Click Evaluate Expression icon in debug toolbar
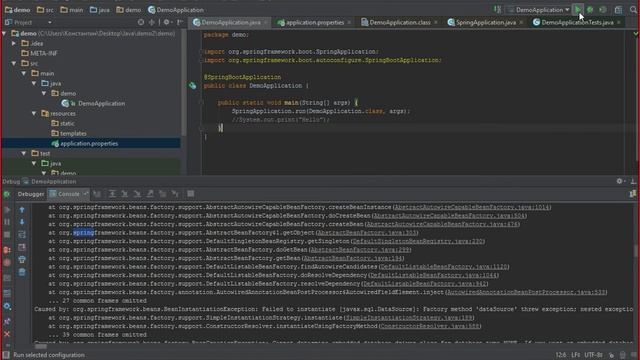Screen dimensions: 640x360 191,194
